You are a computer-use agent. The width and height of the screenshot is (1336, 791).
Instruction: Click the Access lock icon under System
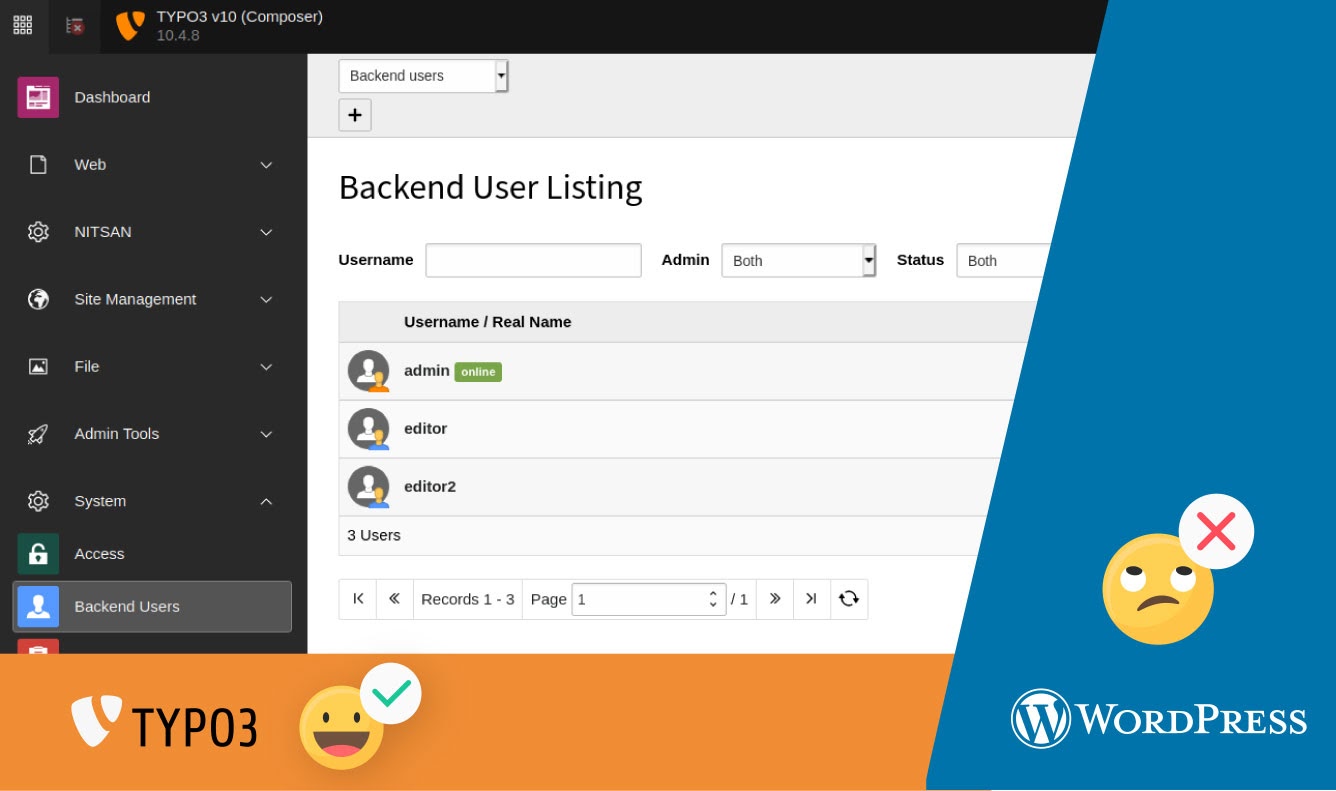click(x=37, y=553)
